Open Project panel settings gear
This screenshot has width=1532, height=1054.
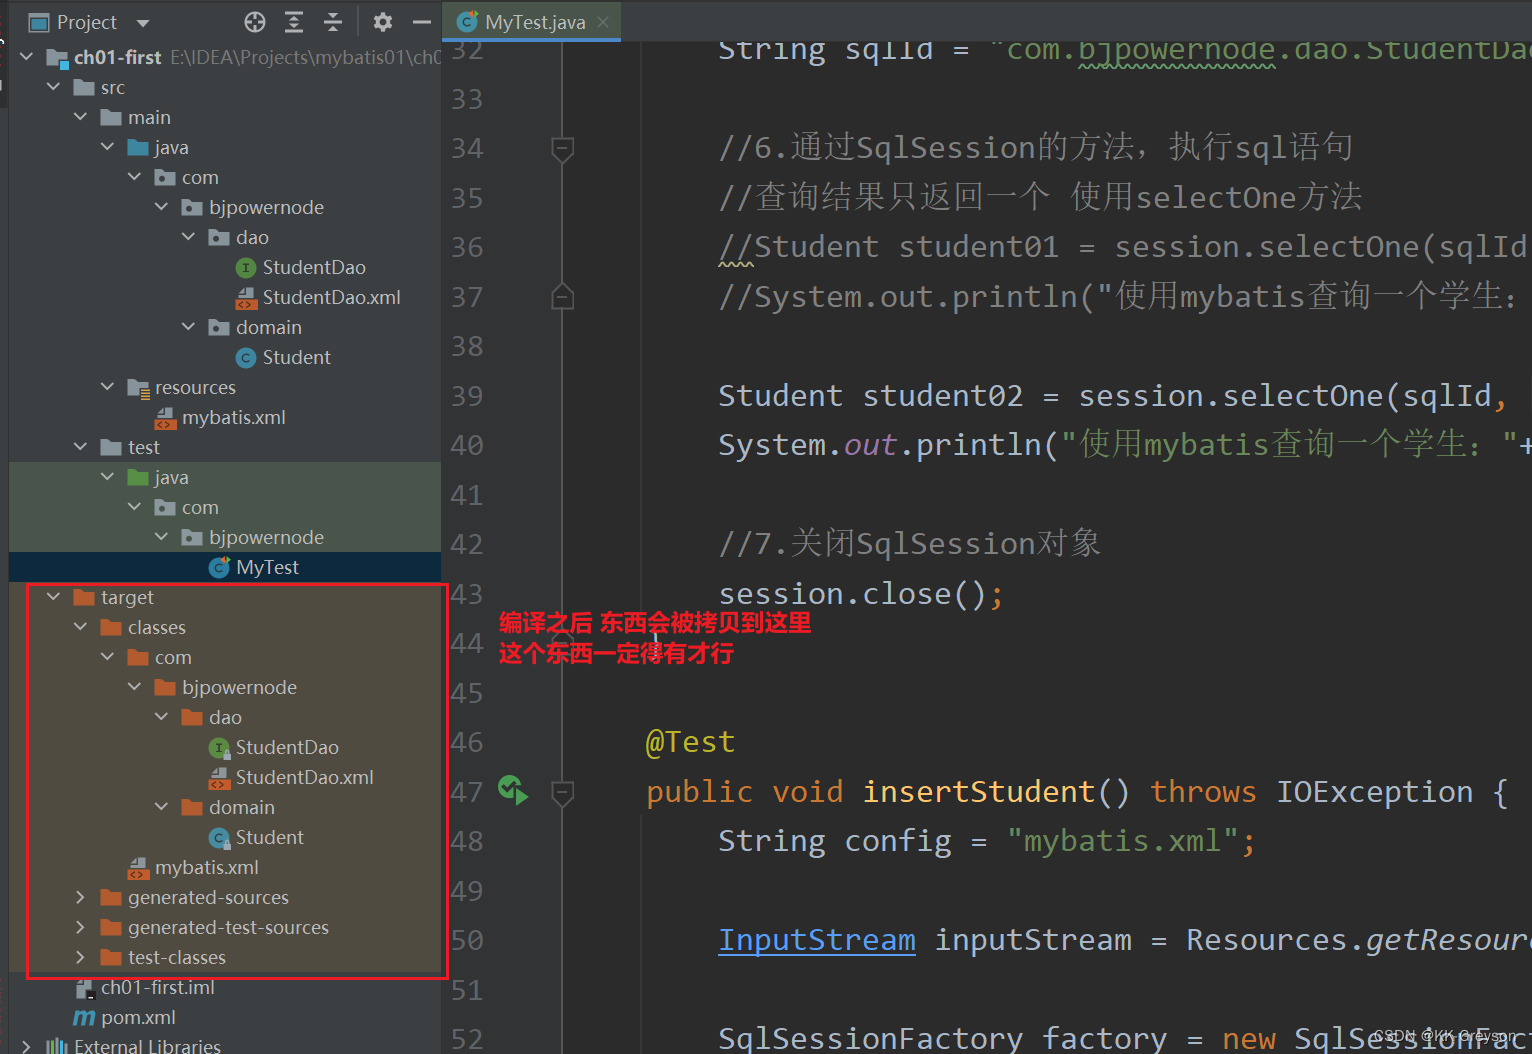click(382, 22)
